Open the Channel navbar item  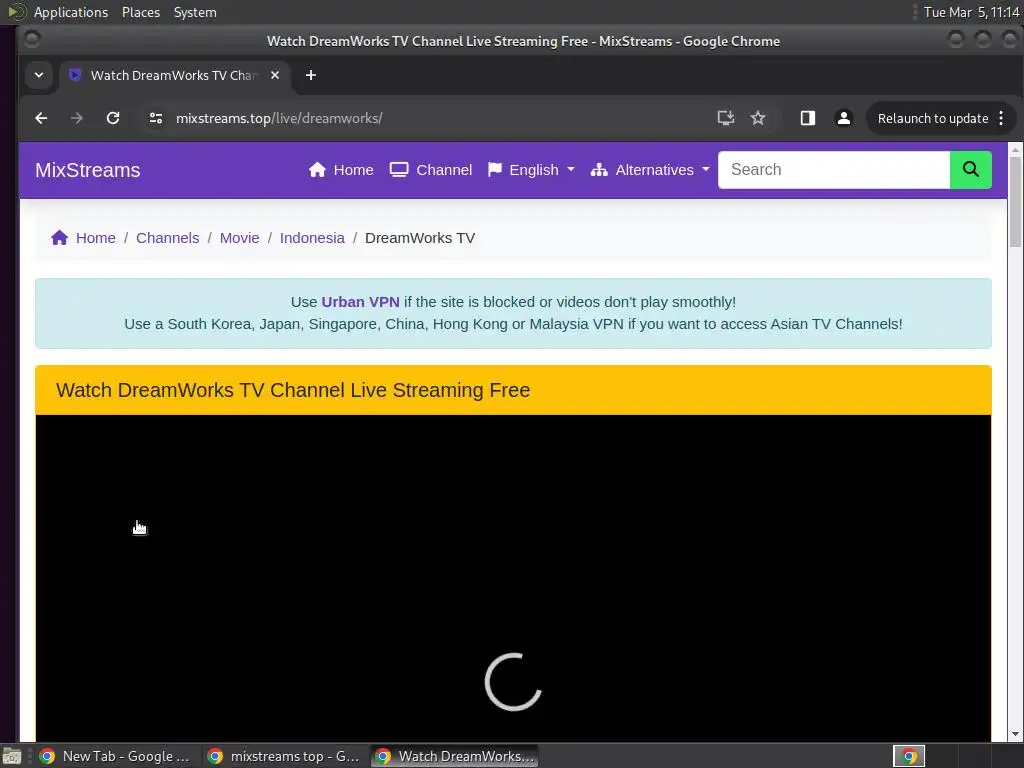tap(431, 170)
